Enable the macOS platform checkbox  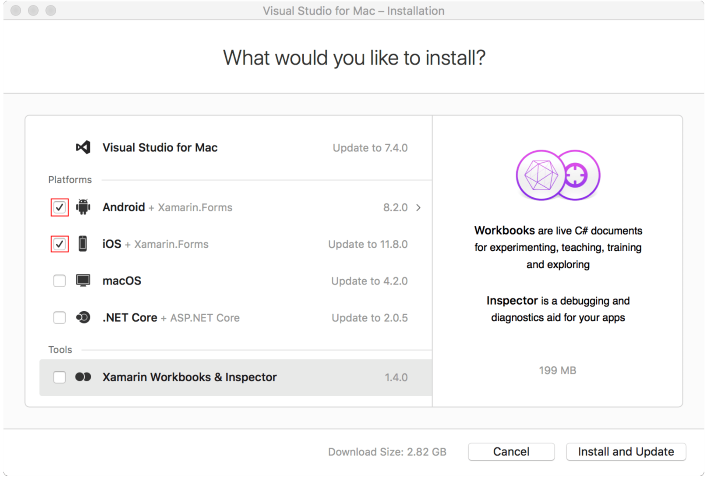(x=59, y=281)
